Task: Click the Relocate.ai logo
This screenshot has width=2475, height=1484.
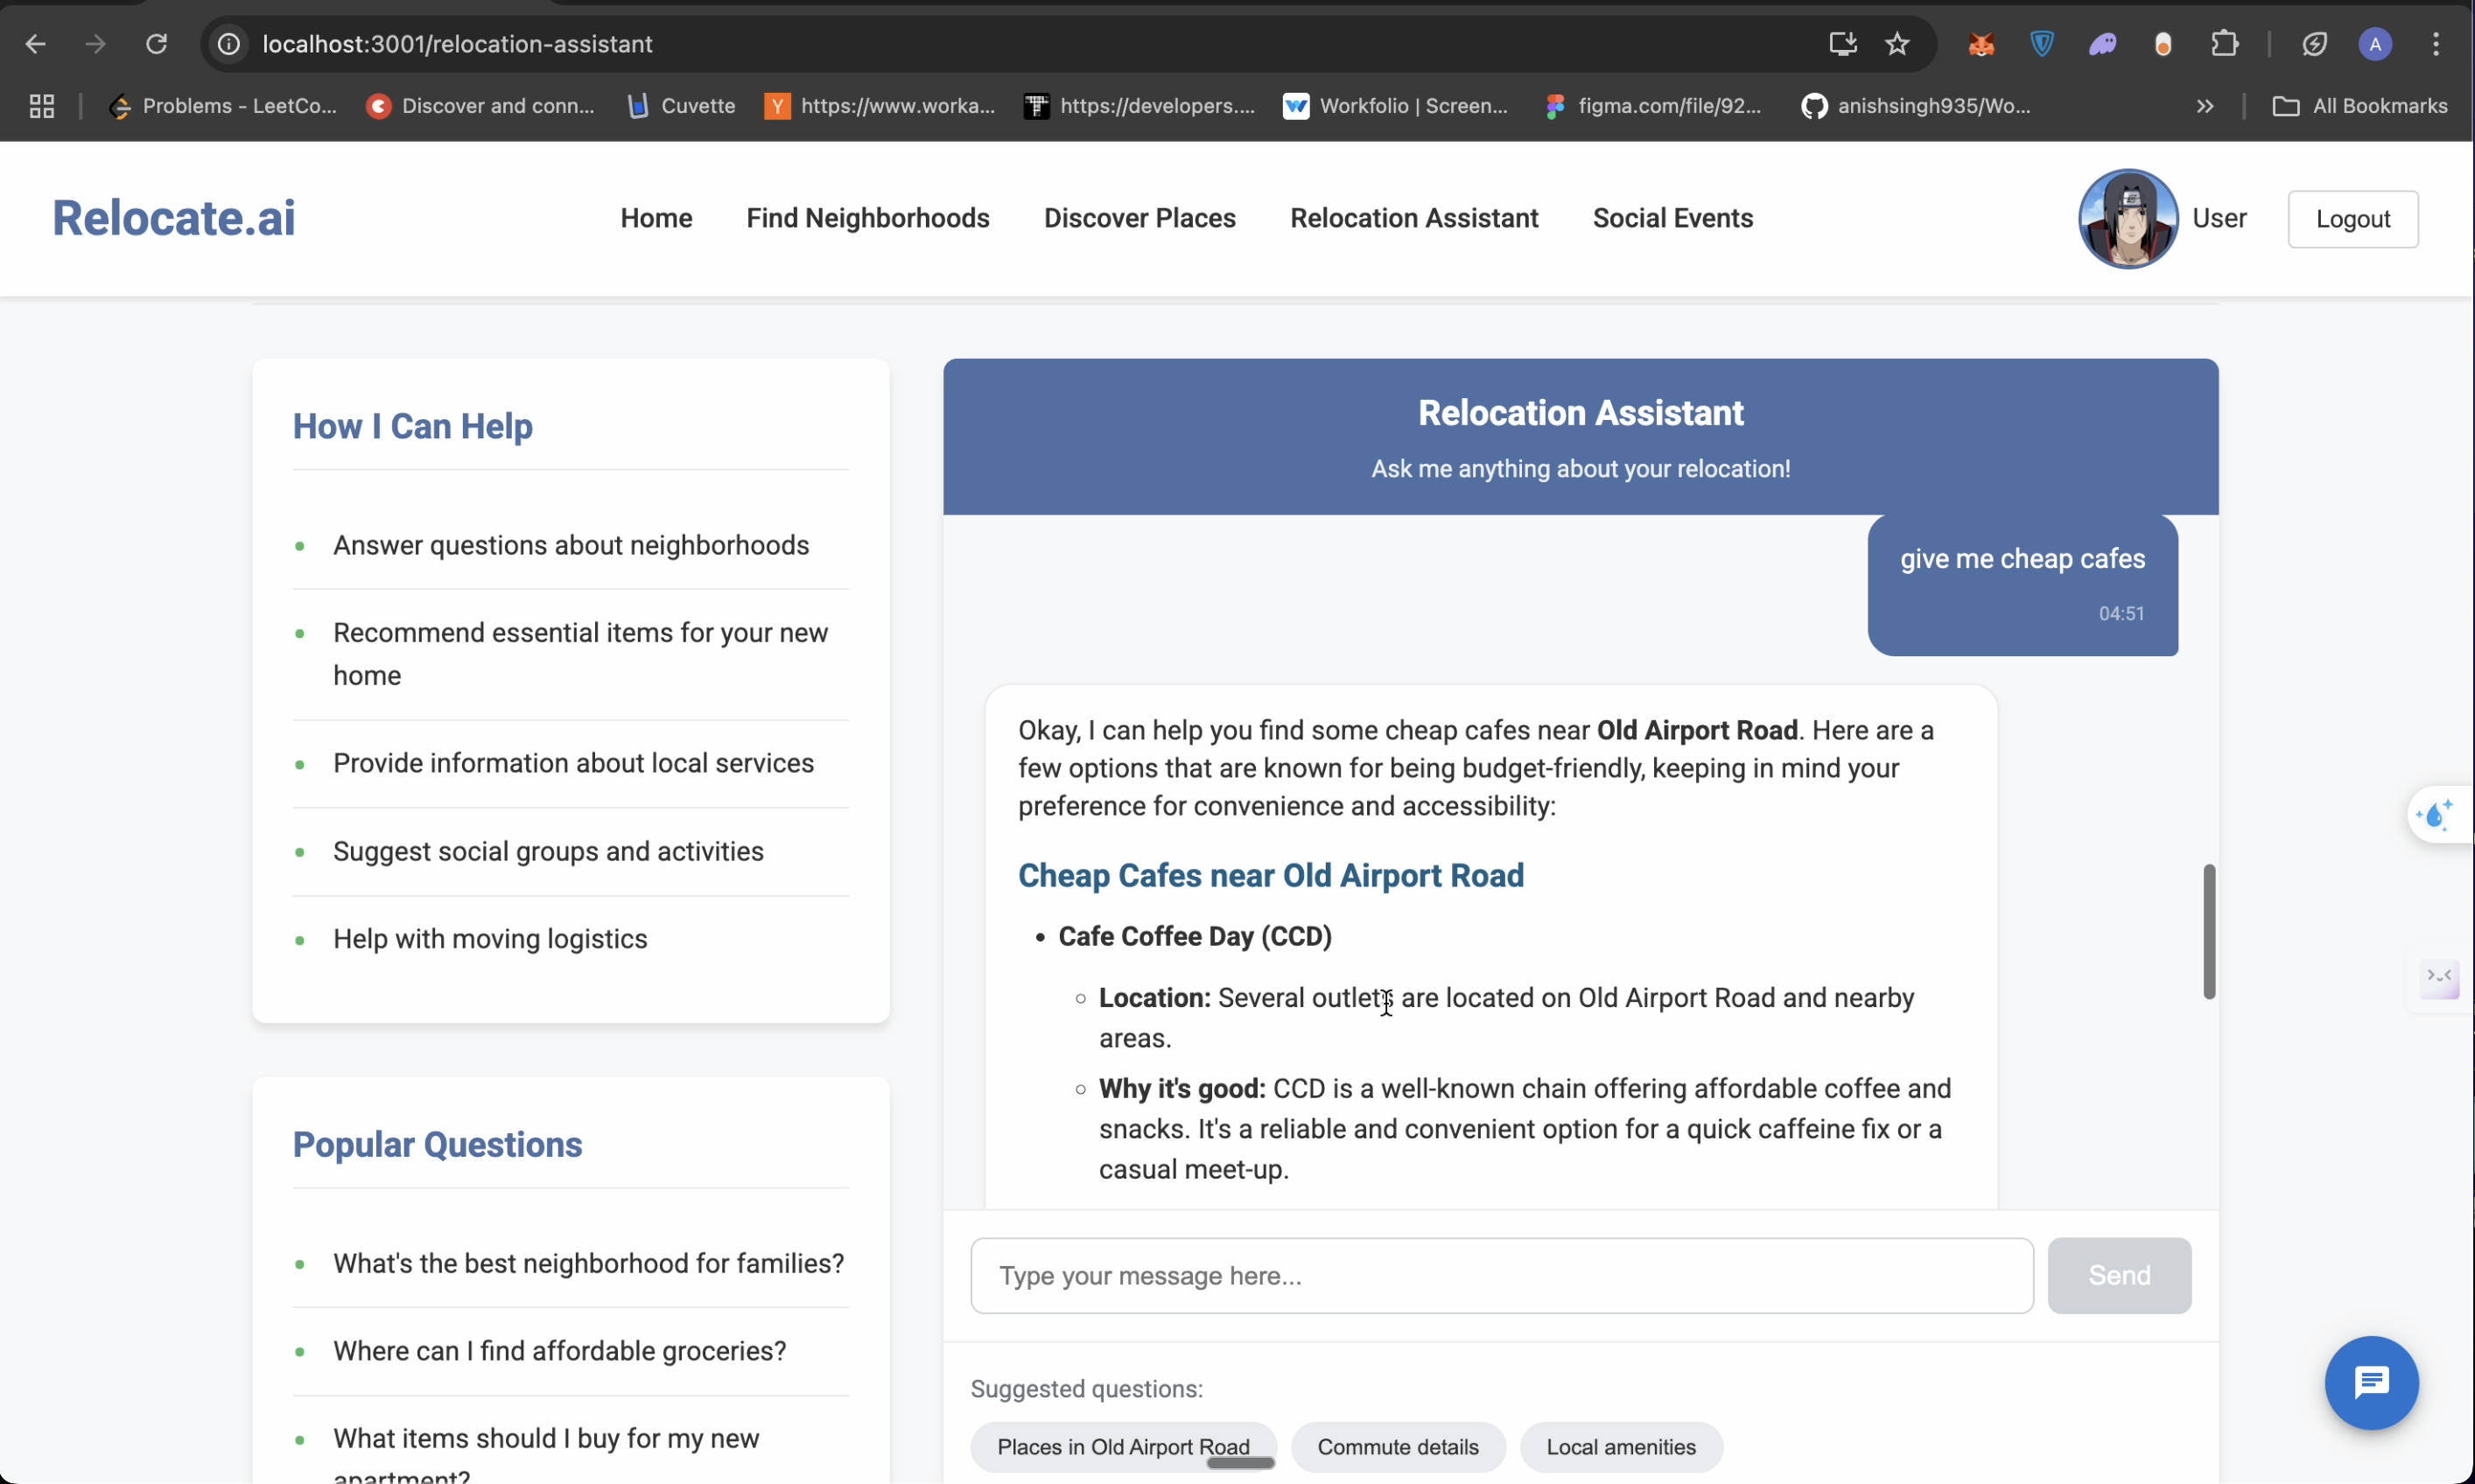Action: coord(174,218)
